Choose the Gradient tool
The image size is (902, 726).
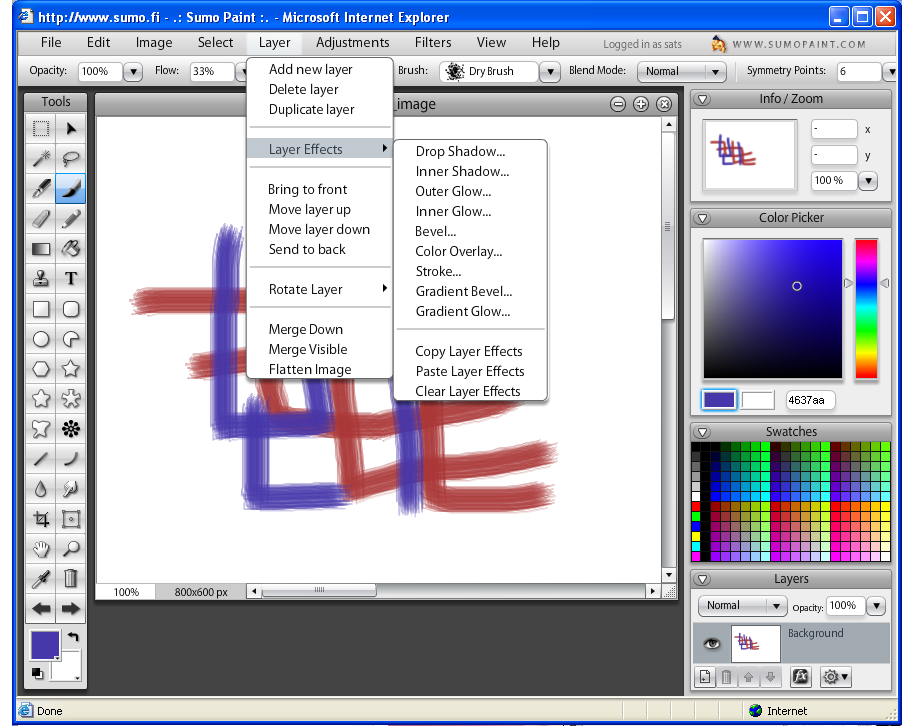pyautogui.click(x=41, y=248)
